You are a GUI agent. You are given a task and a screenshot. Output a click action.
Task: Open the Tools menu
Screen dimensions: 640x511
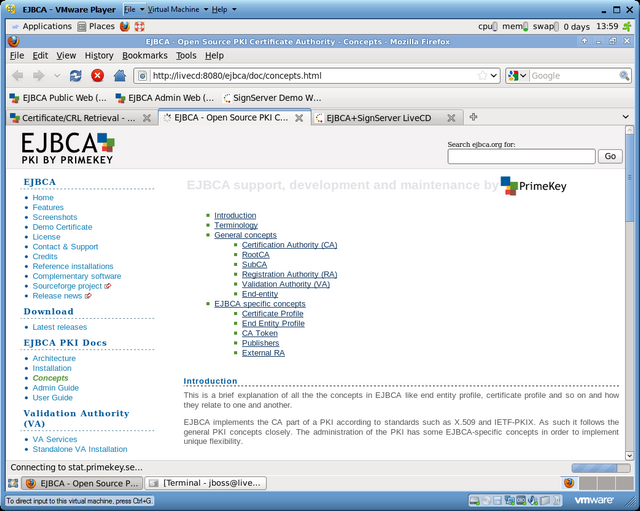click(186, 56)
